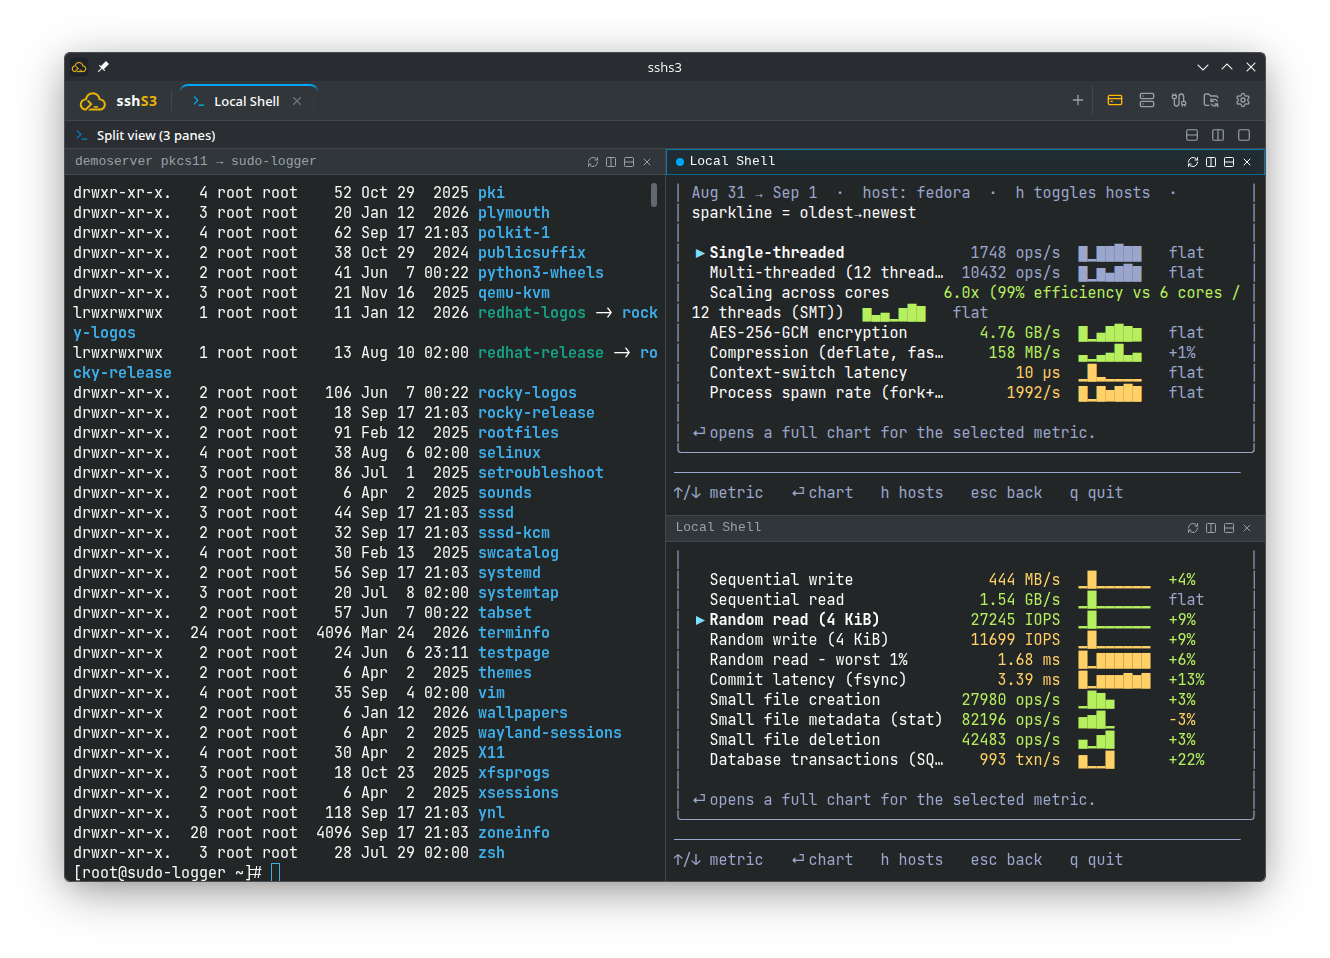Refresh the upper Local Shell pane
The width and height of the screenshot is (1330, 958).
pos(1193,162)
